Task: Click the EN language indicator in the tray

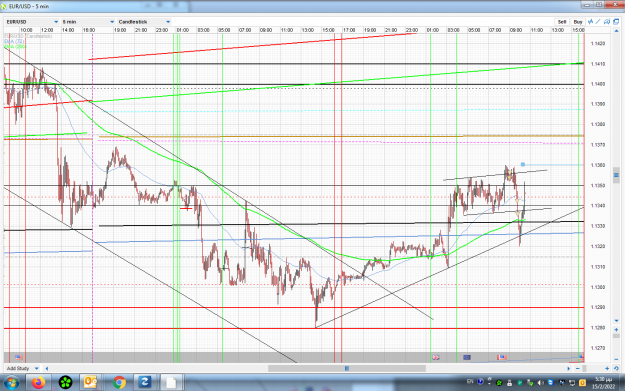Action: pyautogui.click(x=470, y=382)
